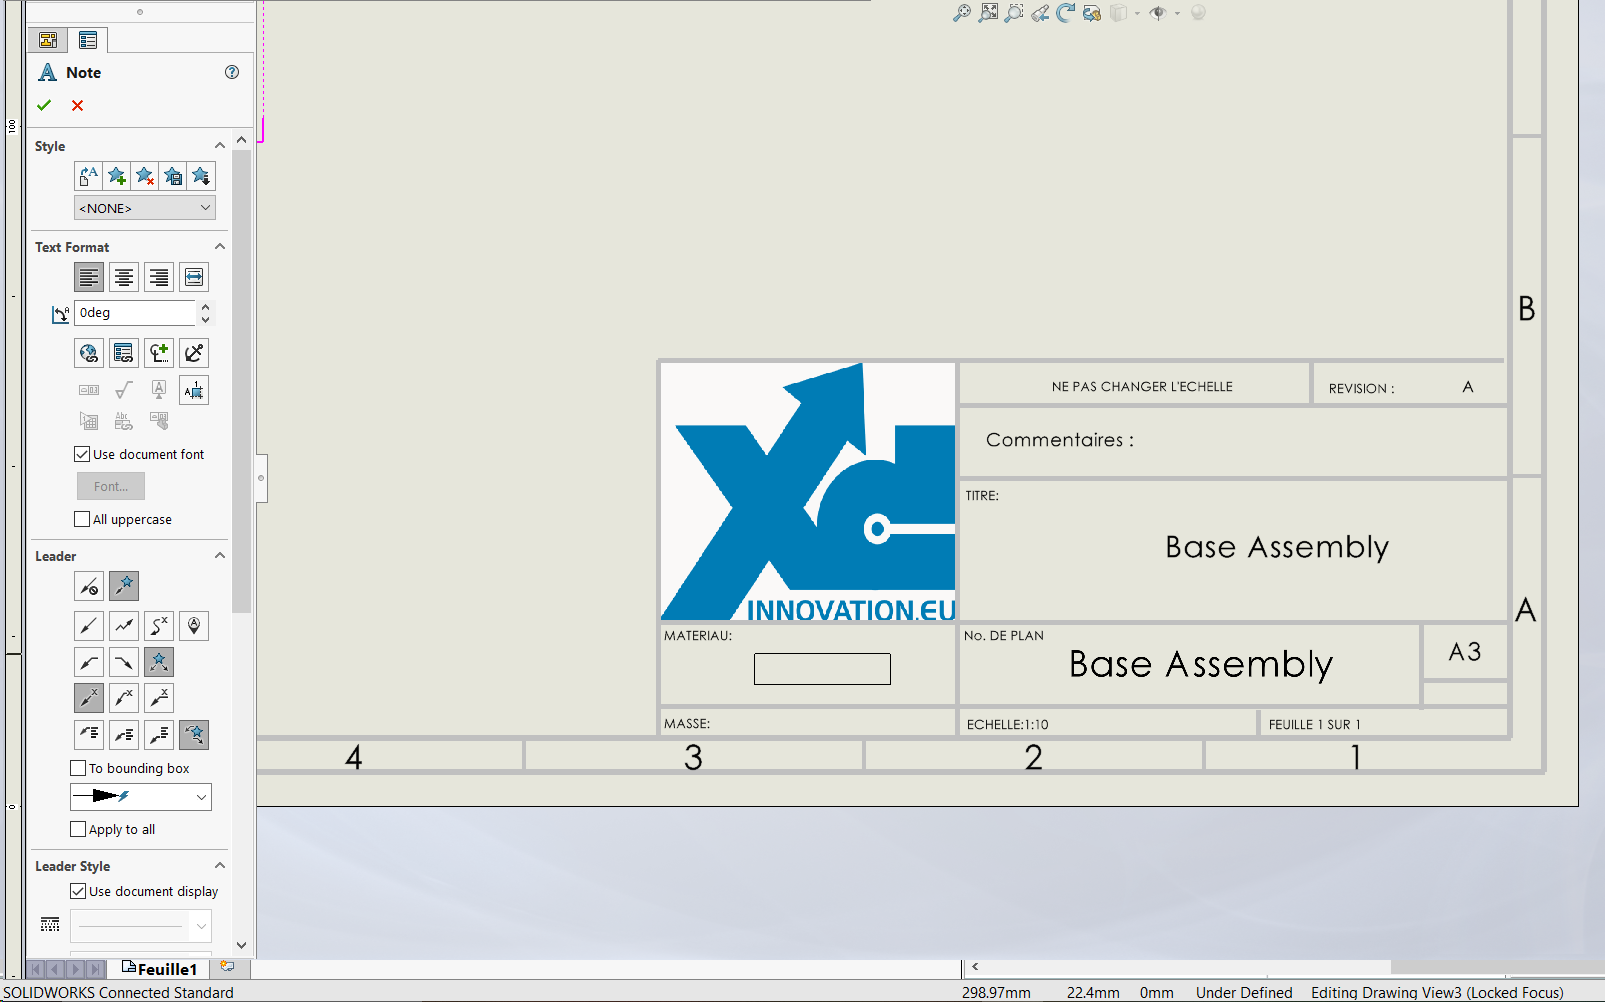Image resolution: width=1605 pixels, height=1002 pixels.
Task: Switch to the Feuille1 sheet tab
Action: pyautogui.click(x=160, y=969)
